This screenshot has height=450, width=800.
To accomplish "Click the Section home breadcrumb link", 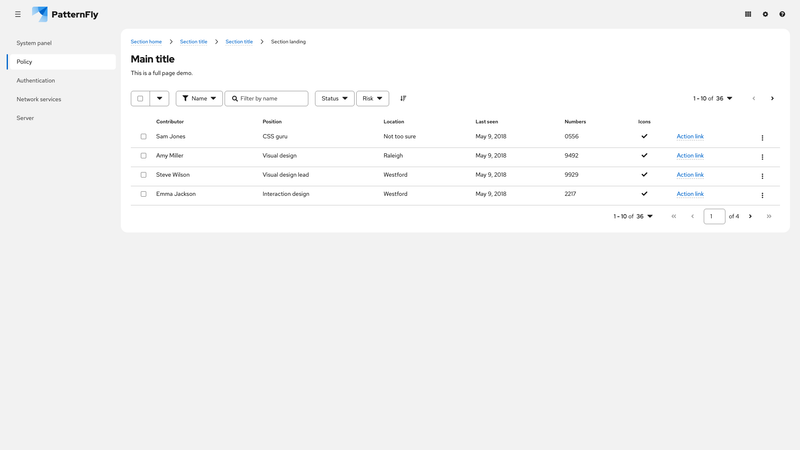I will coord(146,42).
